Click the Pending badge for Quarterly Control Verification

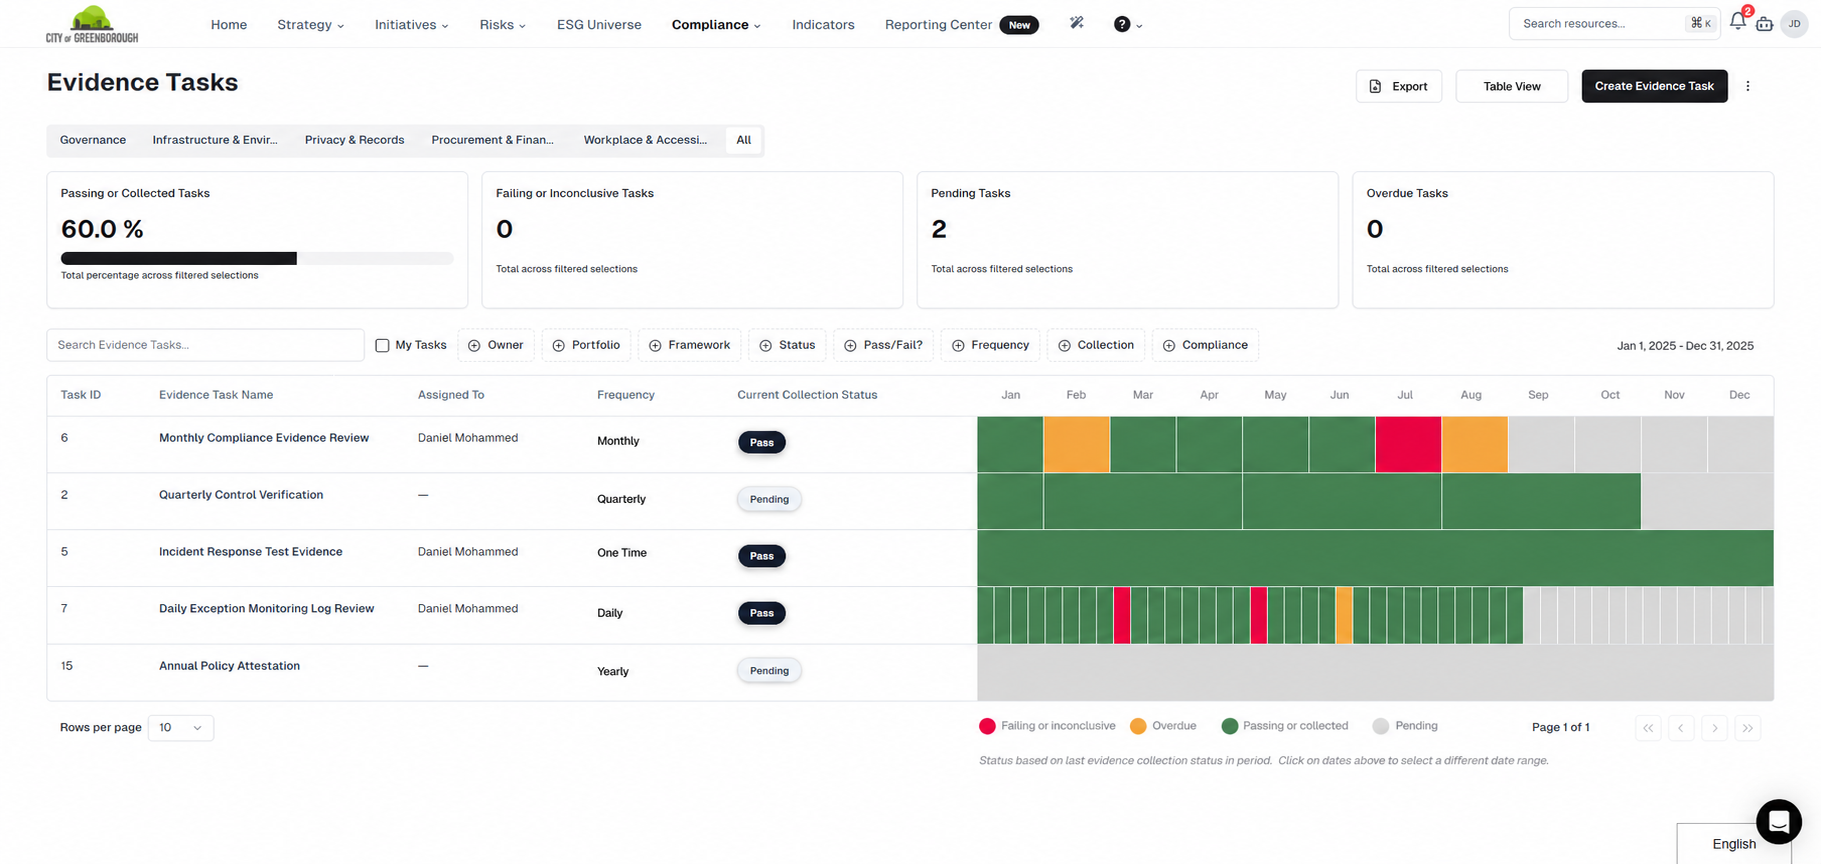[769, 499]
